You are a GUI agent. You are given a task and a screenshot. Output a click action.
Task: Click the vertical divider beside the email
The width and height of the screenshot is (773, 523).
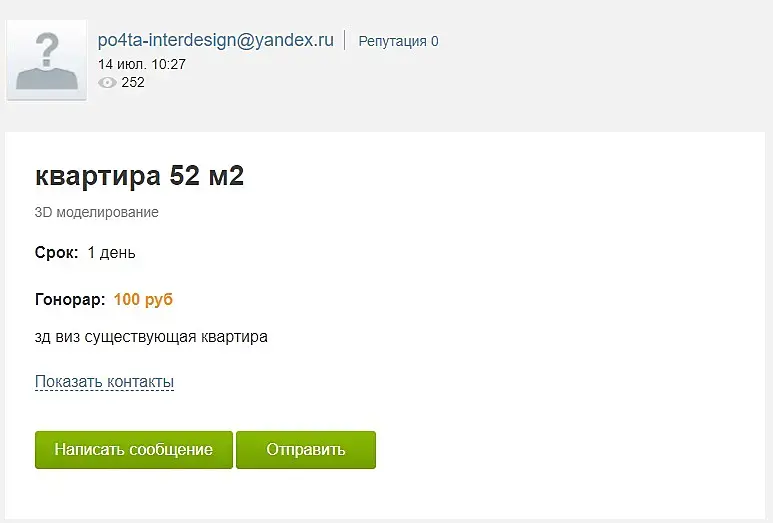click(345, 41)
